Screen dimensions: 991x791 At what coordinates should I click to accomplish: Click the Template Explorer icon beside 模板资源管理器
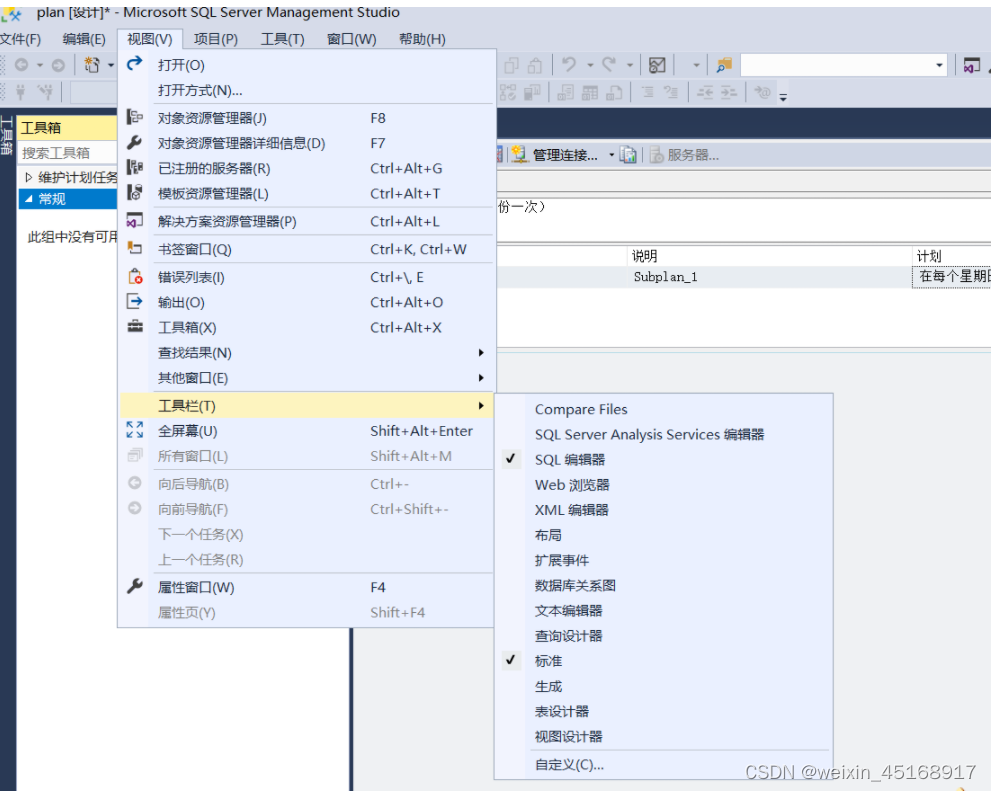[135, 193]
